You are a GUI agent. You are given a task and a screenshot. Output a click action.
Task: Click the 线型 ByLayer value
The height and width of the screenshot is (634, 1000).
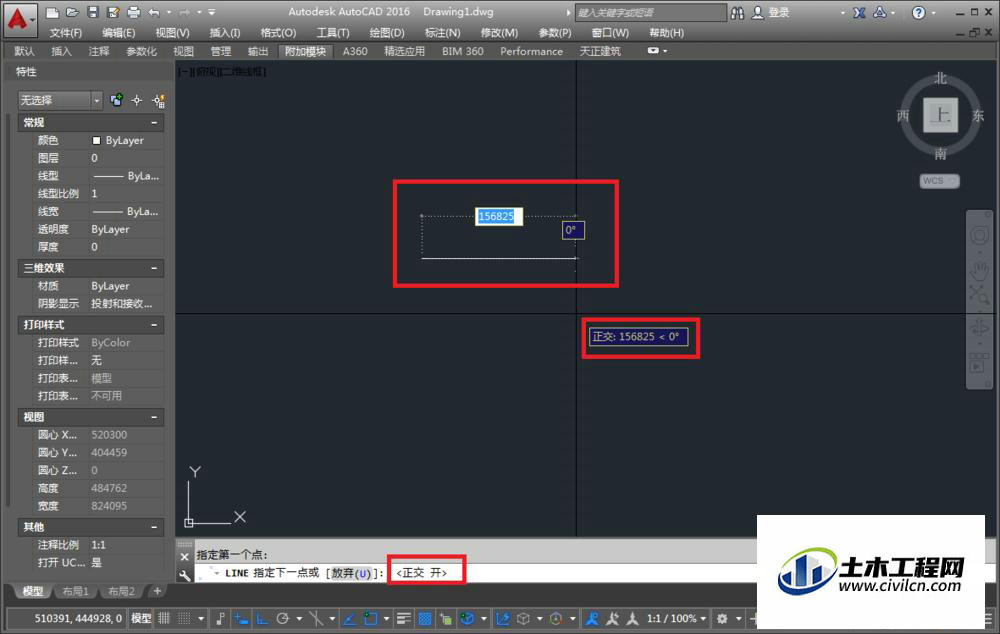[126, 176]
